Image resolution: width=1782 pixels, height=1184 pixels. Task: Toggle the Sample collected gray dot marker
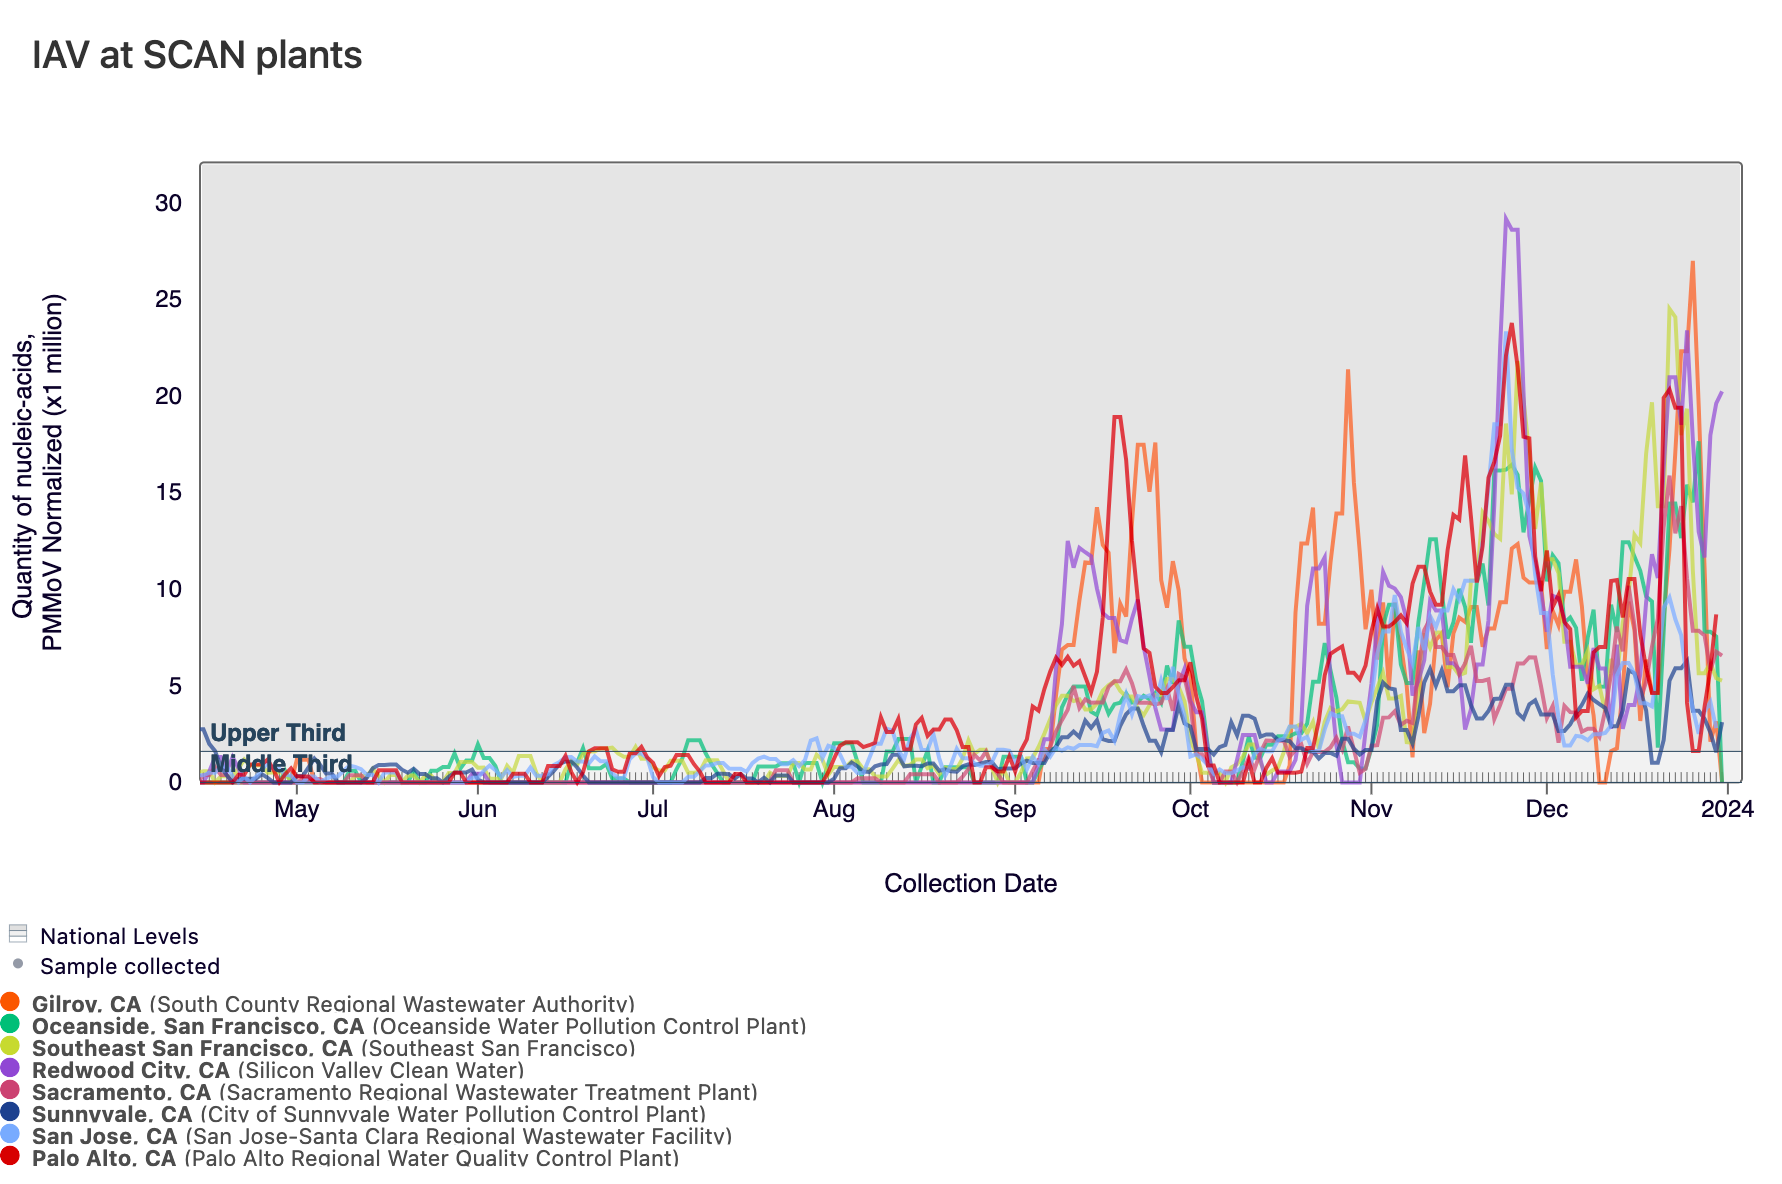pos(17,964)
